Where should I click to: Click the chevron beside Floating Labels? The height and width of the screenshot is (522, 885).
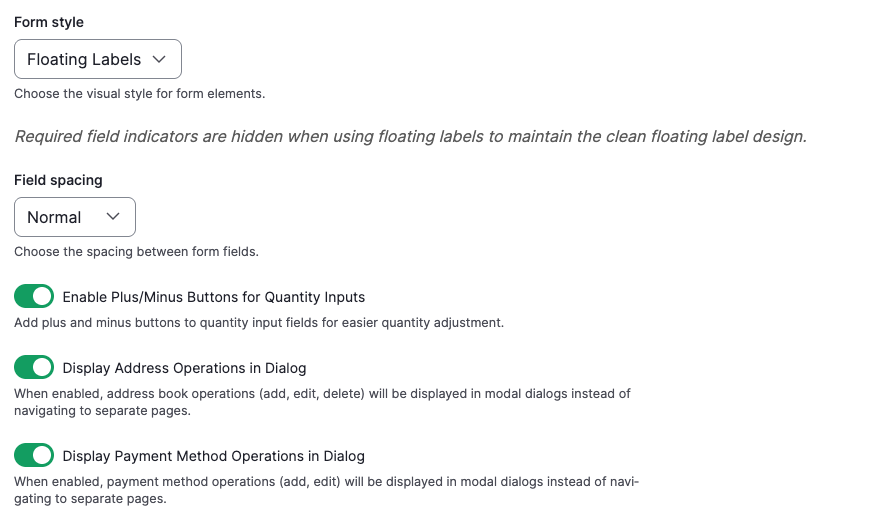159,59
